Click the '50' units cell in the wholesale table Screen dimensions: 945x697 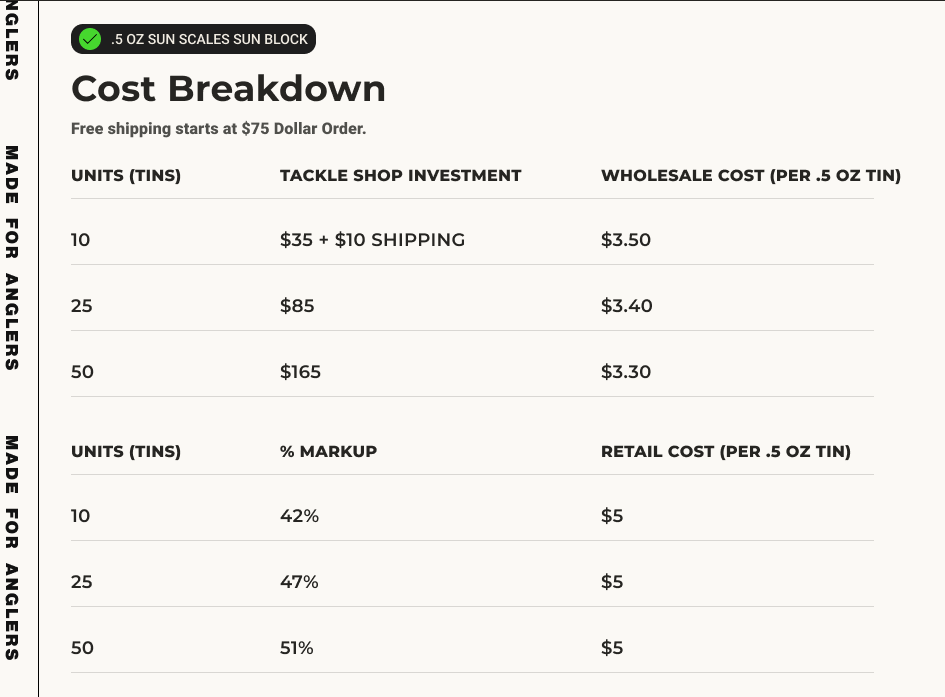coord(82,372)
